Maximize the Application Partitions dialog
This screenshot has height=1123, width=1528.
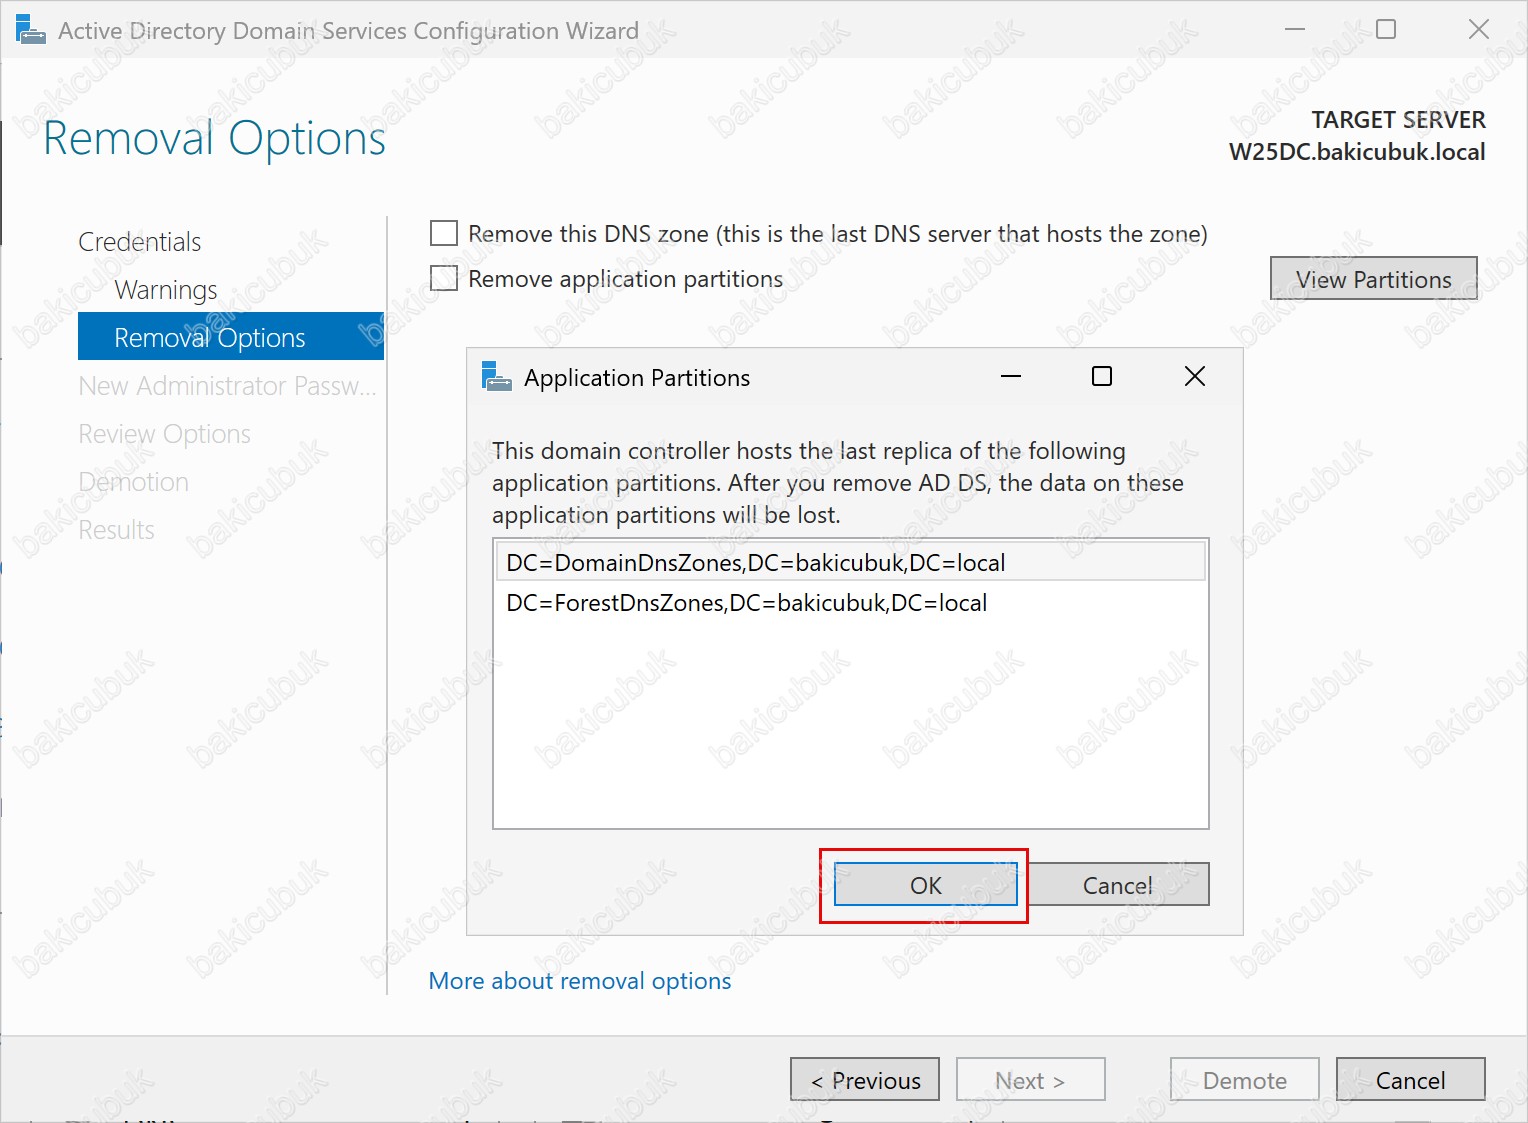tap(1102, 376)
